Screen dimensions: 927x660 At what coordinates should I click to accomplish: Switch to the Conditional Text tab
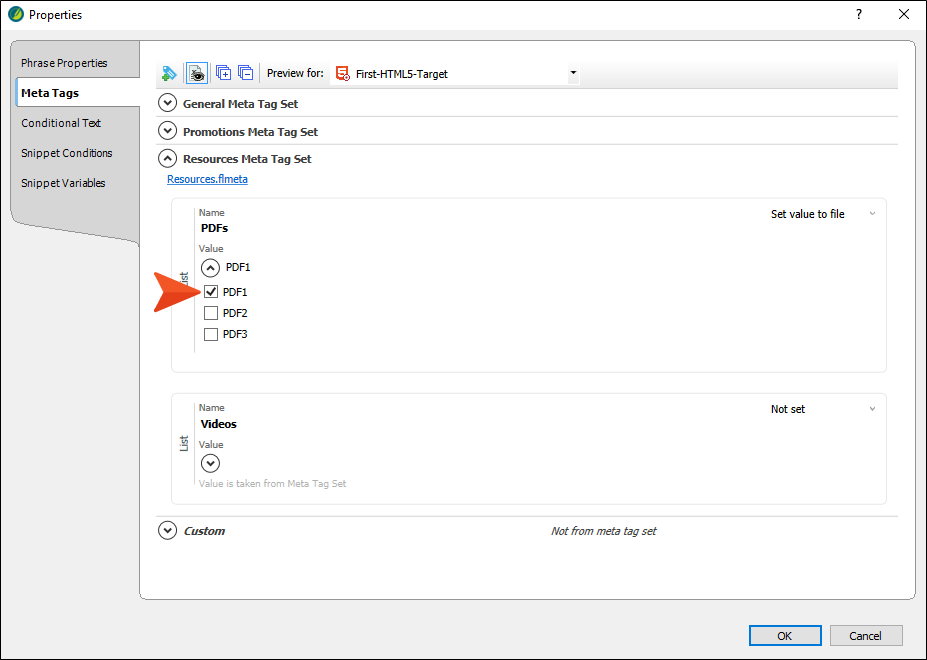[61, 123]
